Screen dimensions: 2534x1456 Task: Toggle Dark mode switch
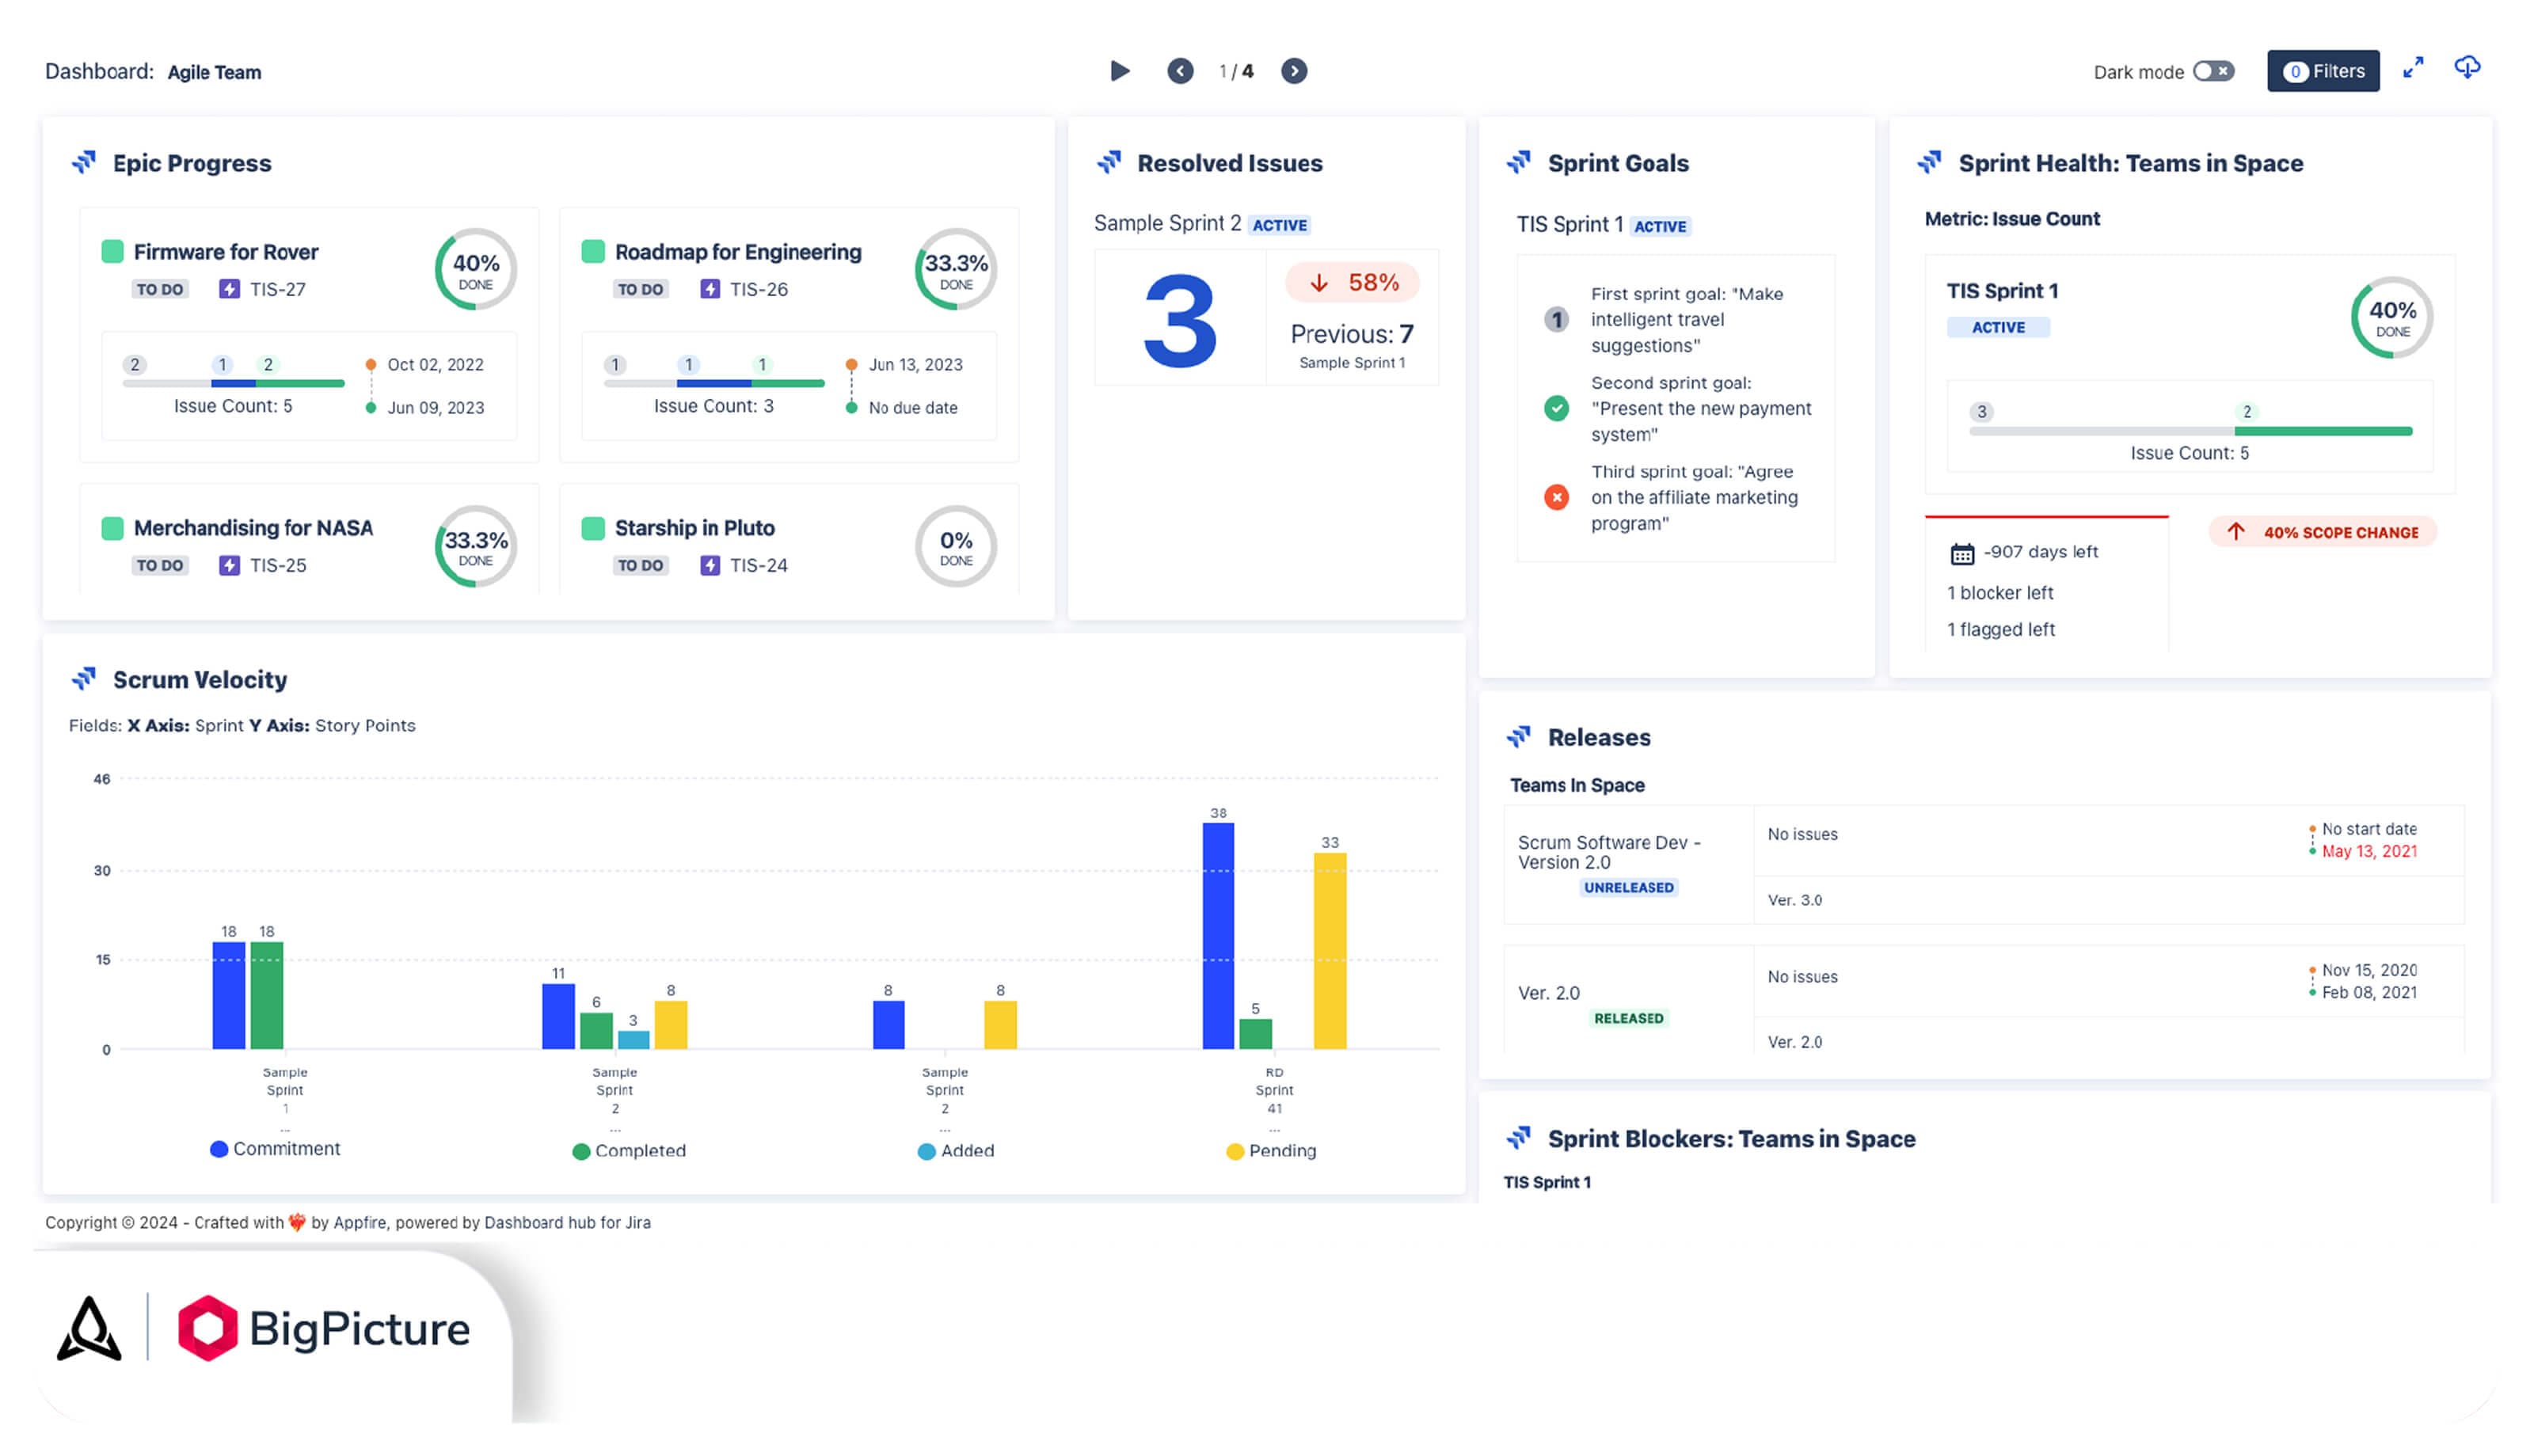coord(2213,71)
